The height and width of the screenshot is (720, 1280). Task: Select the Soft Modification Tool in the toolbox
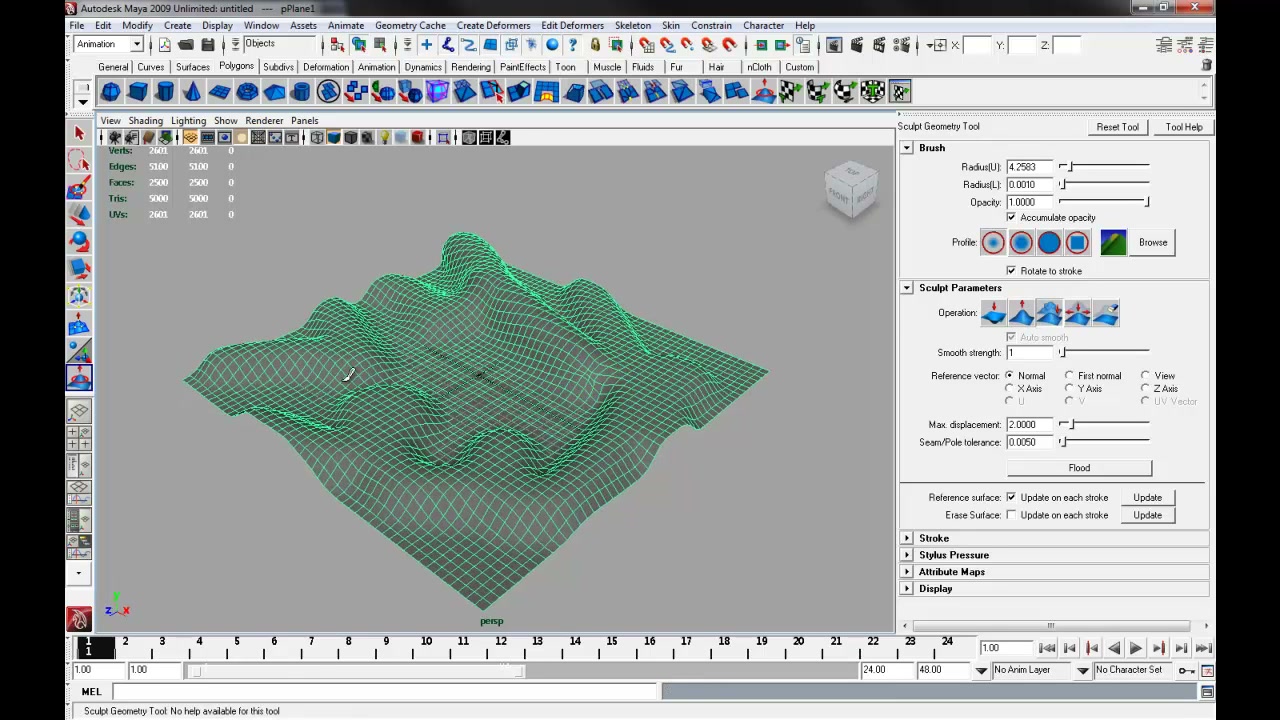pos(79,323)
